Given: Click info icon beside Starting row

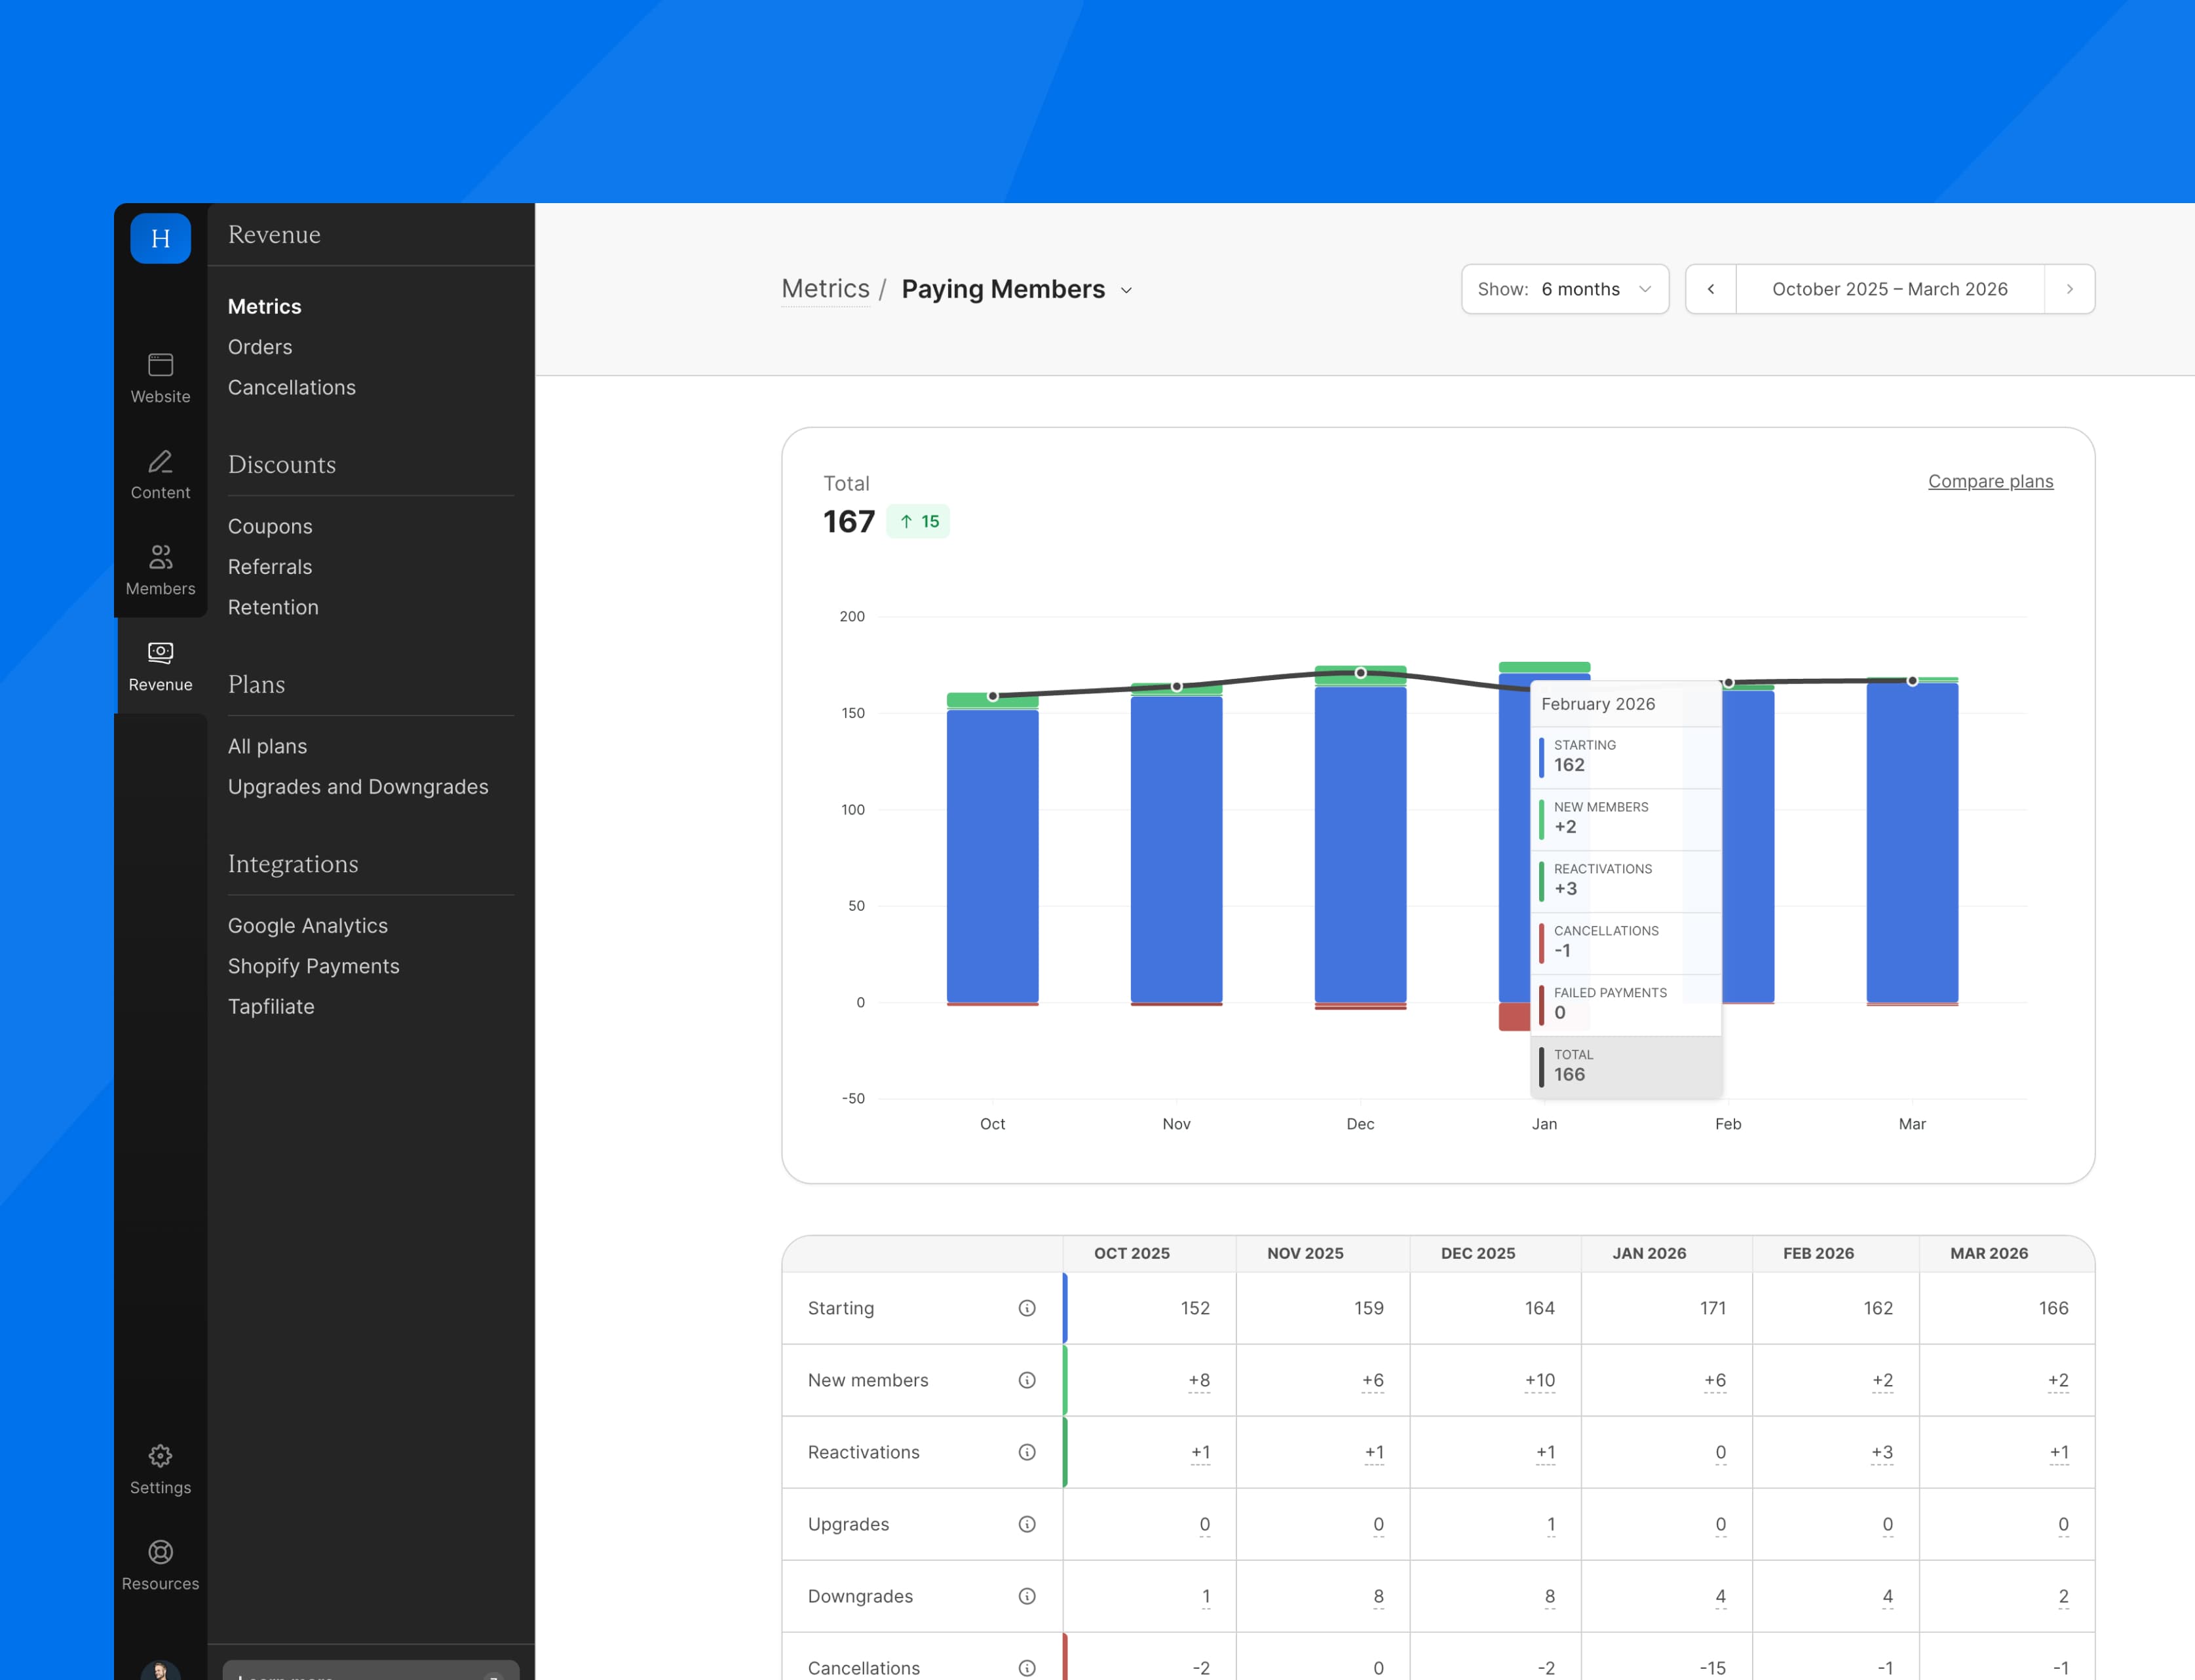Looking at the screenshot, I should [1026, 1308].
